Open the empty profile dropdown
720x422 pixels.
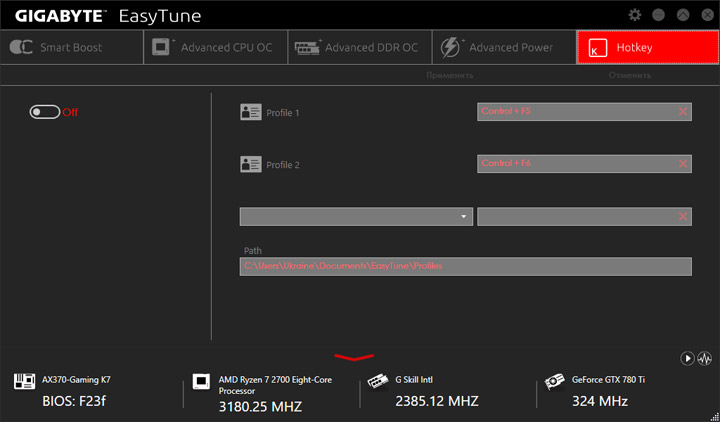[x=356, y=216]
